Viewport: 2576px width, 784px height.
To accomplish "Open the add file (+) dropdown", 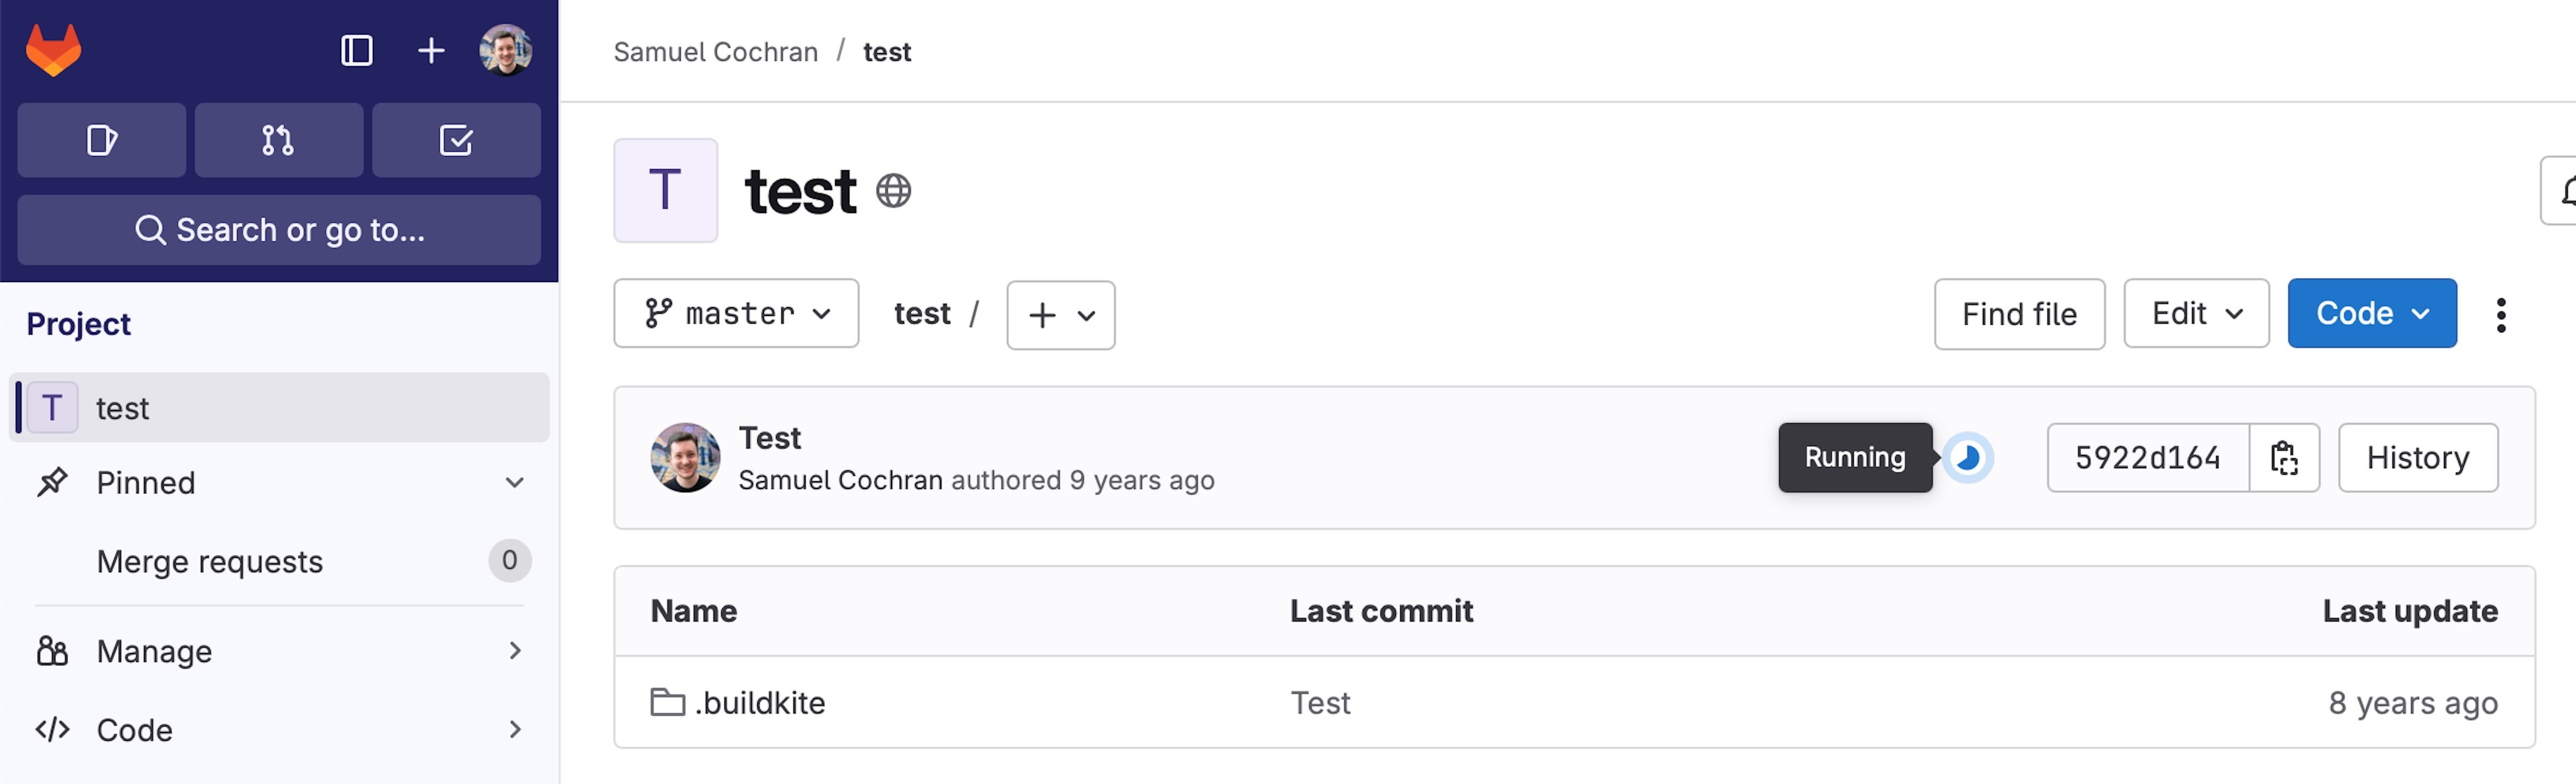I will click(x=1059, y=315).
